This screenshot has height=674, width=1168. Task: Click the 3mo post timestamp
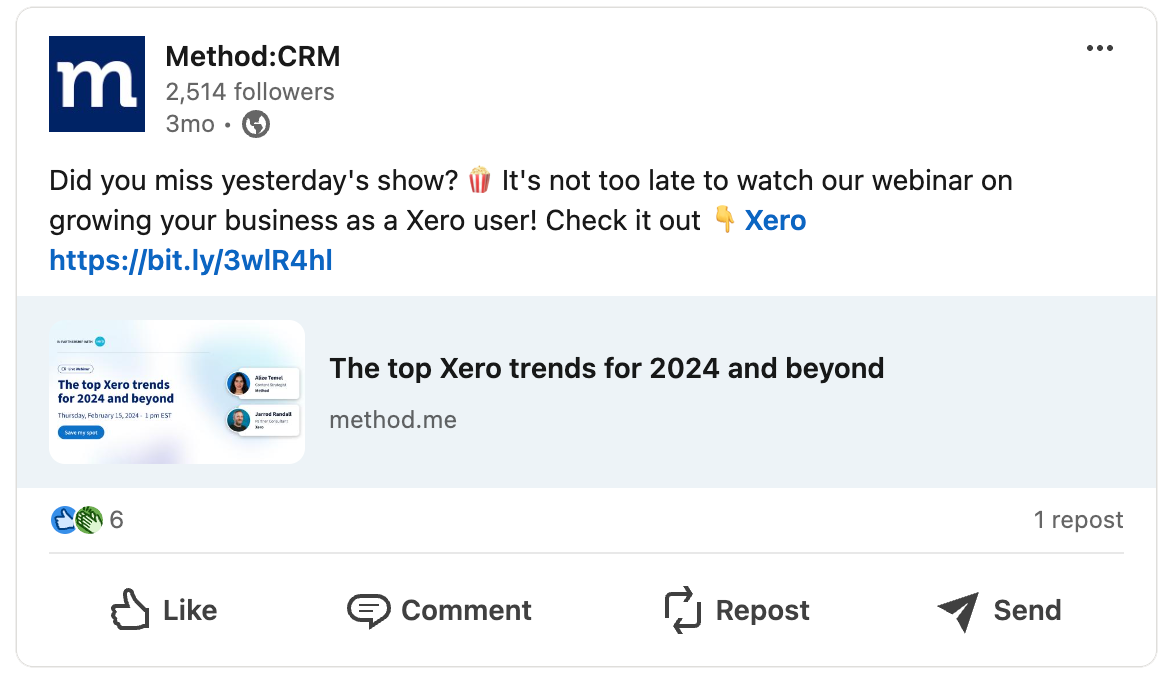coord(190,124)
